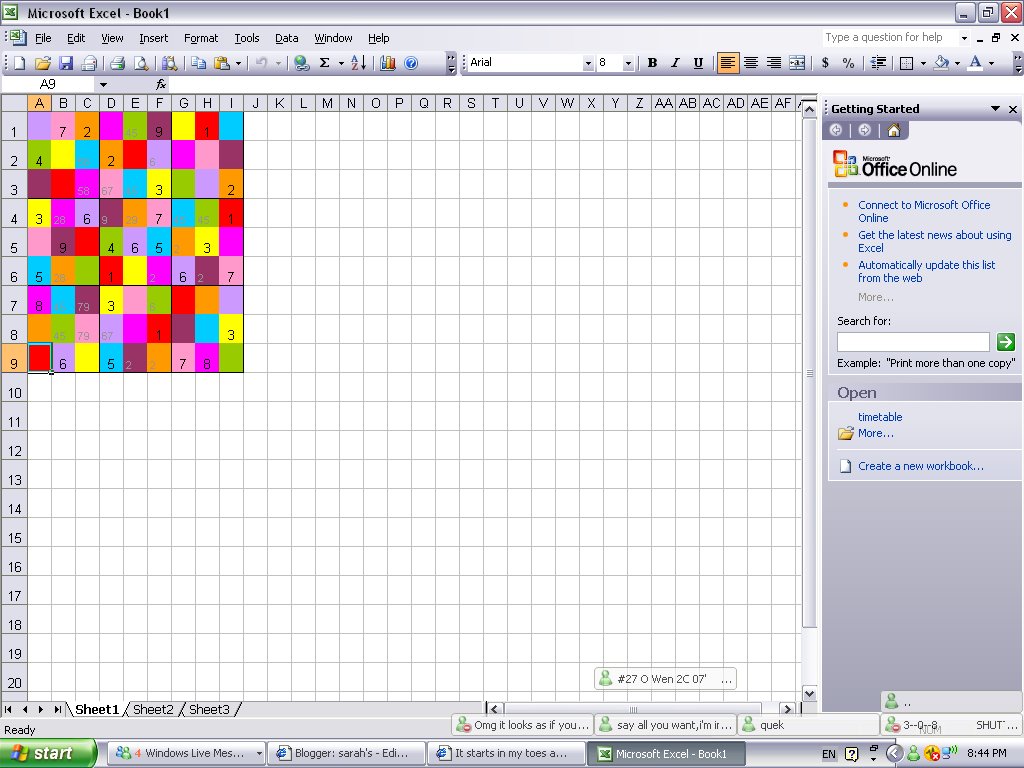This screenshot has height=768, width=1024.
Task: Open Windows Live Messenger taskbar group
Action: [x=187, y=753]
